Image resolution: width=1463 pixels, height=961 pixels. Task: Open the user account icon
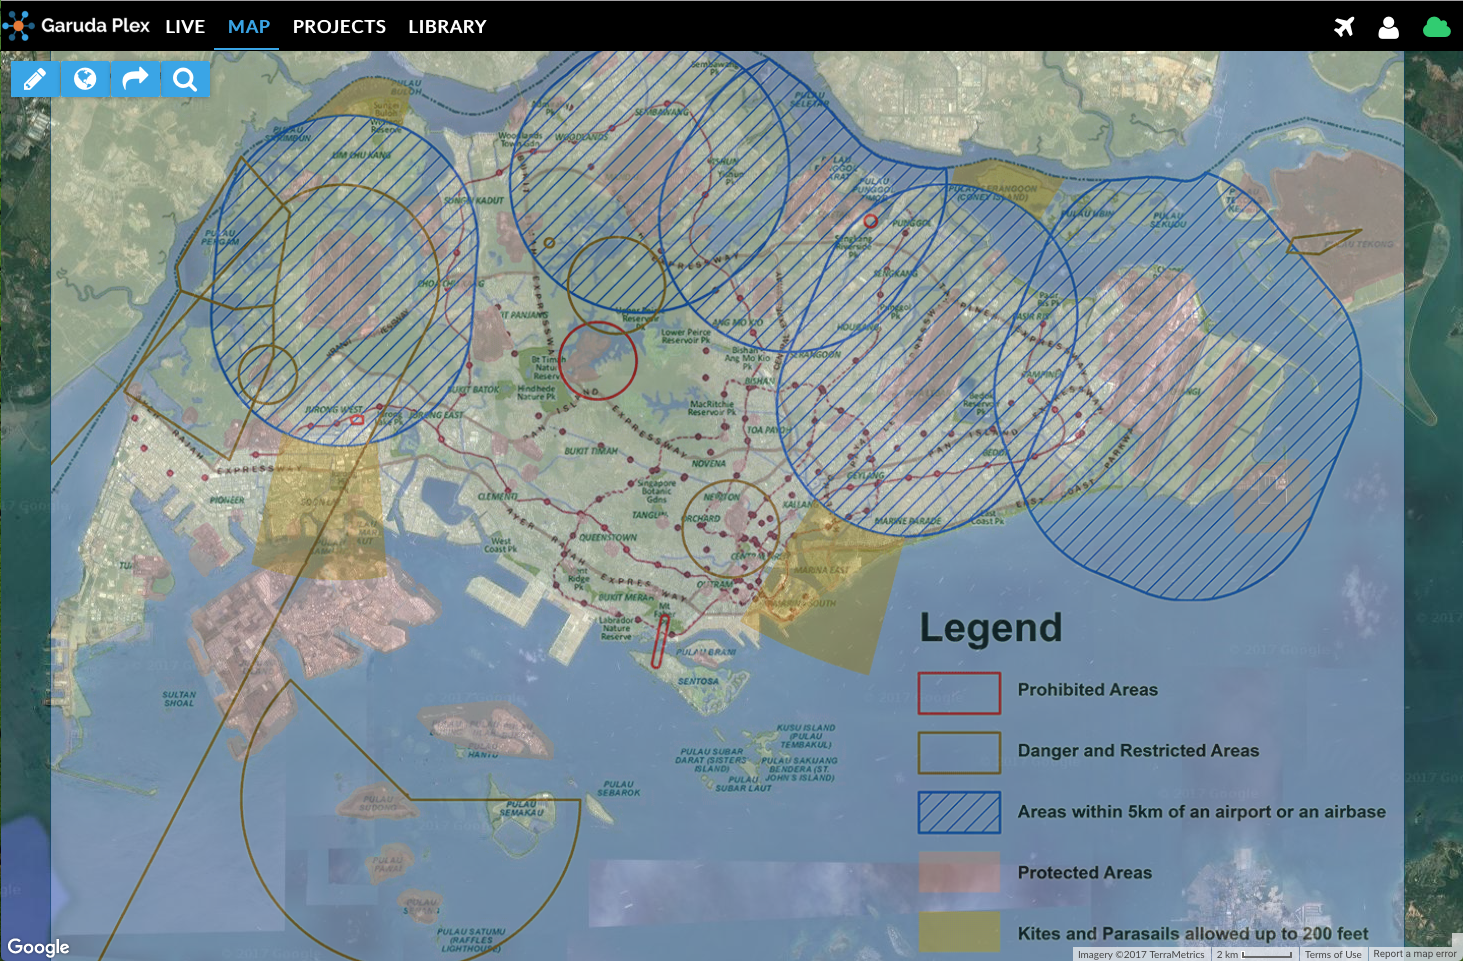coord(1388,27)
